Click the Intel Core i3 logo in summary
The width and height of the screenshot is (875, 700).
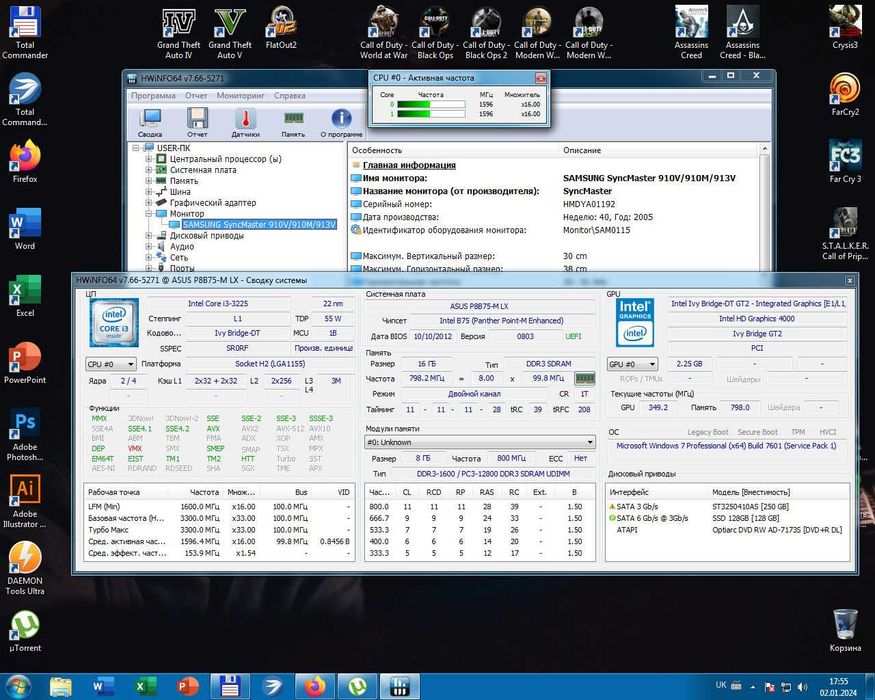pos(114,323)
